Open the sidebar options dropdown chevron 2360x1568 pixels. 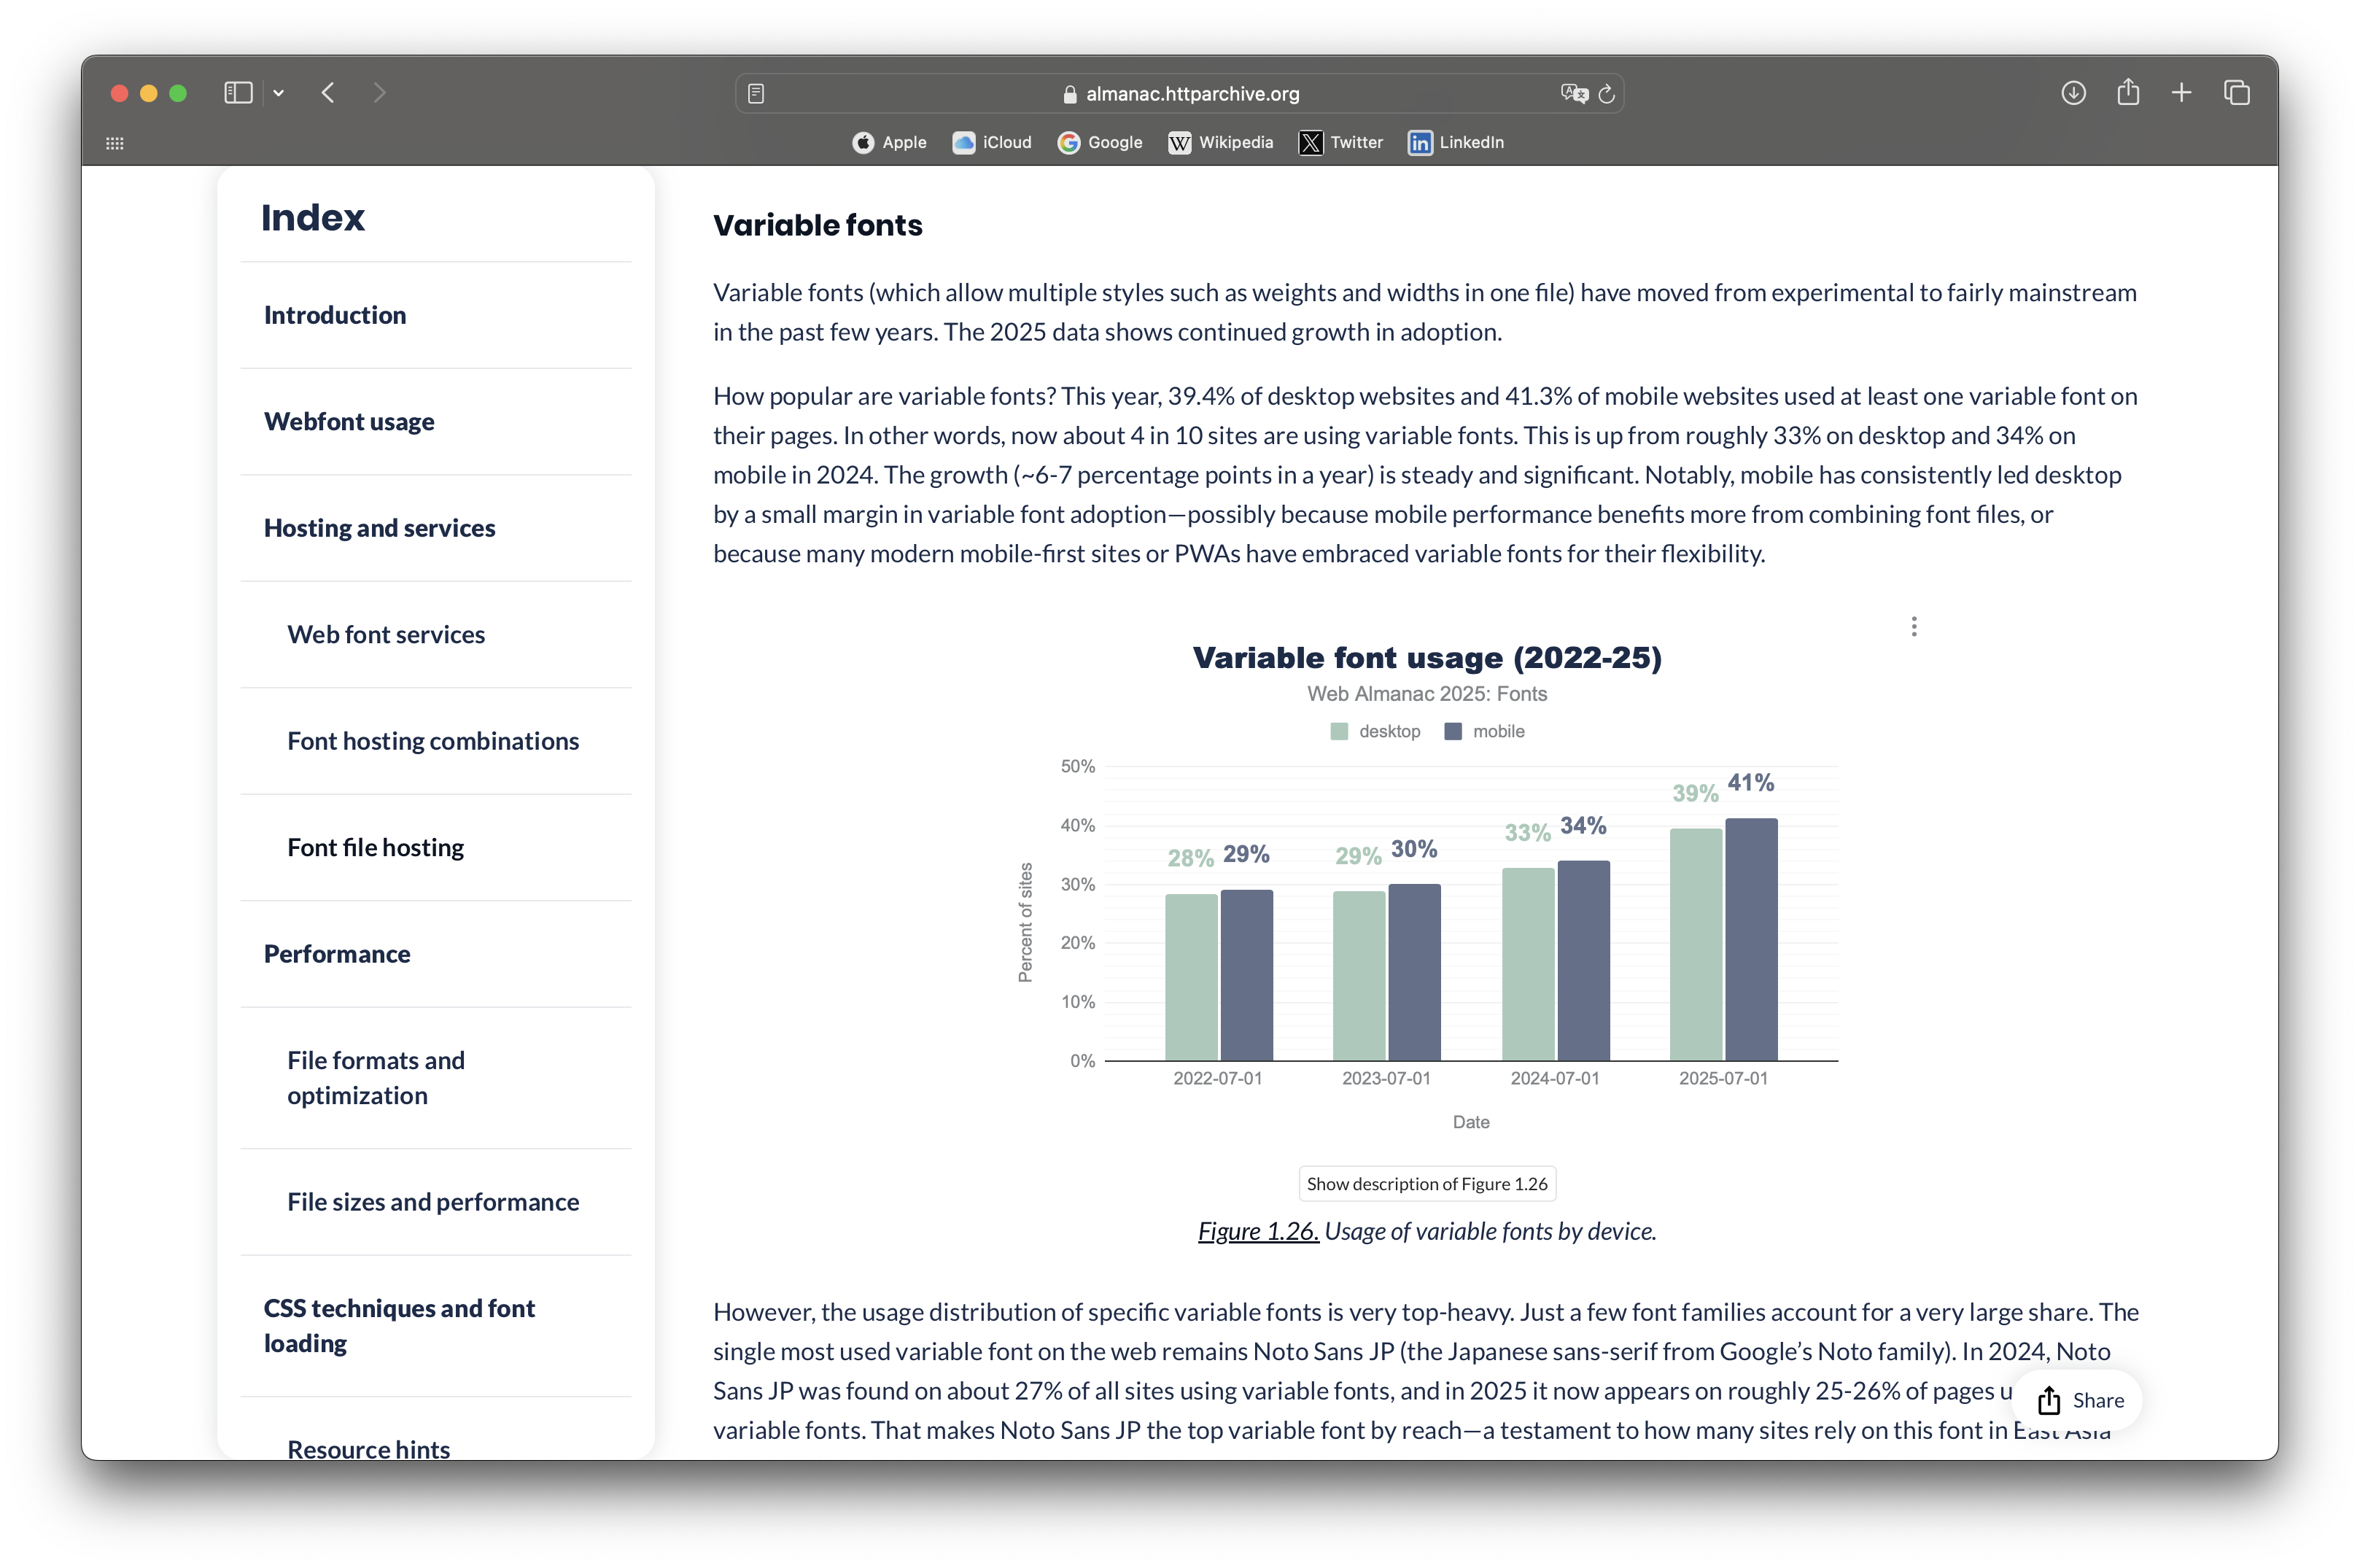pos(279,93)
